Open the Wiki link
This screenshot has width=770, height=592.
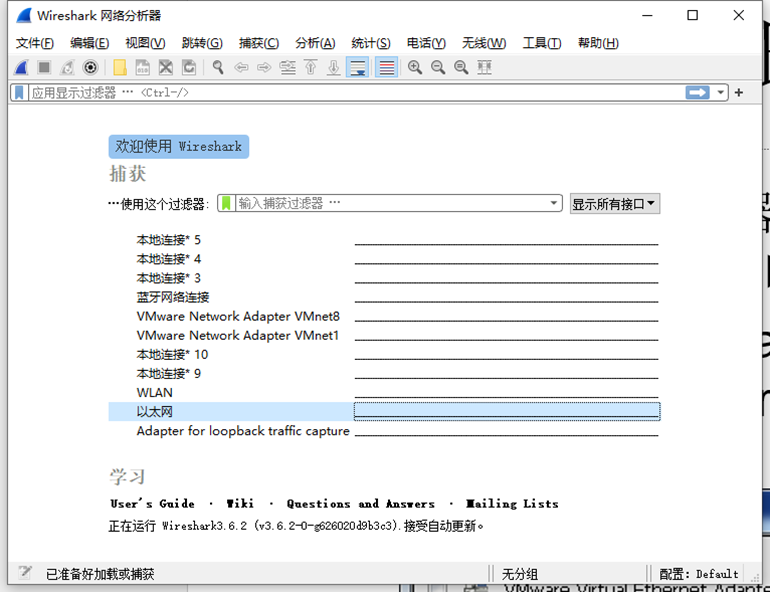240,504
